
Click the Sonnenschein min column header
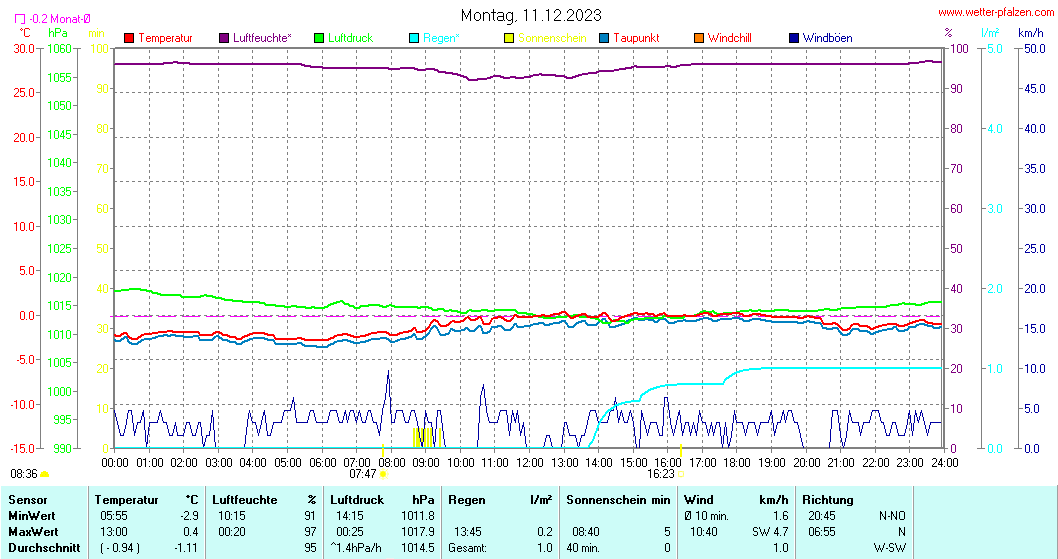click(618, 500)
